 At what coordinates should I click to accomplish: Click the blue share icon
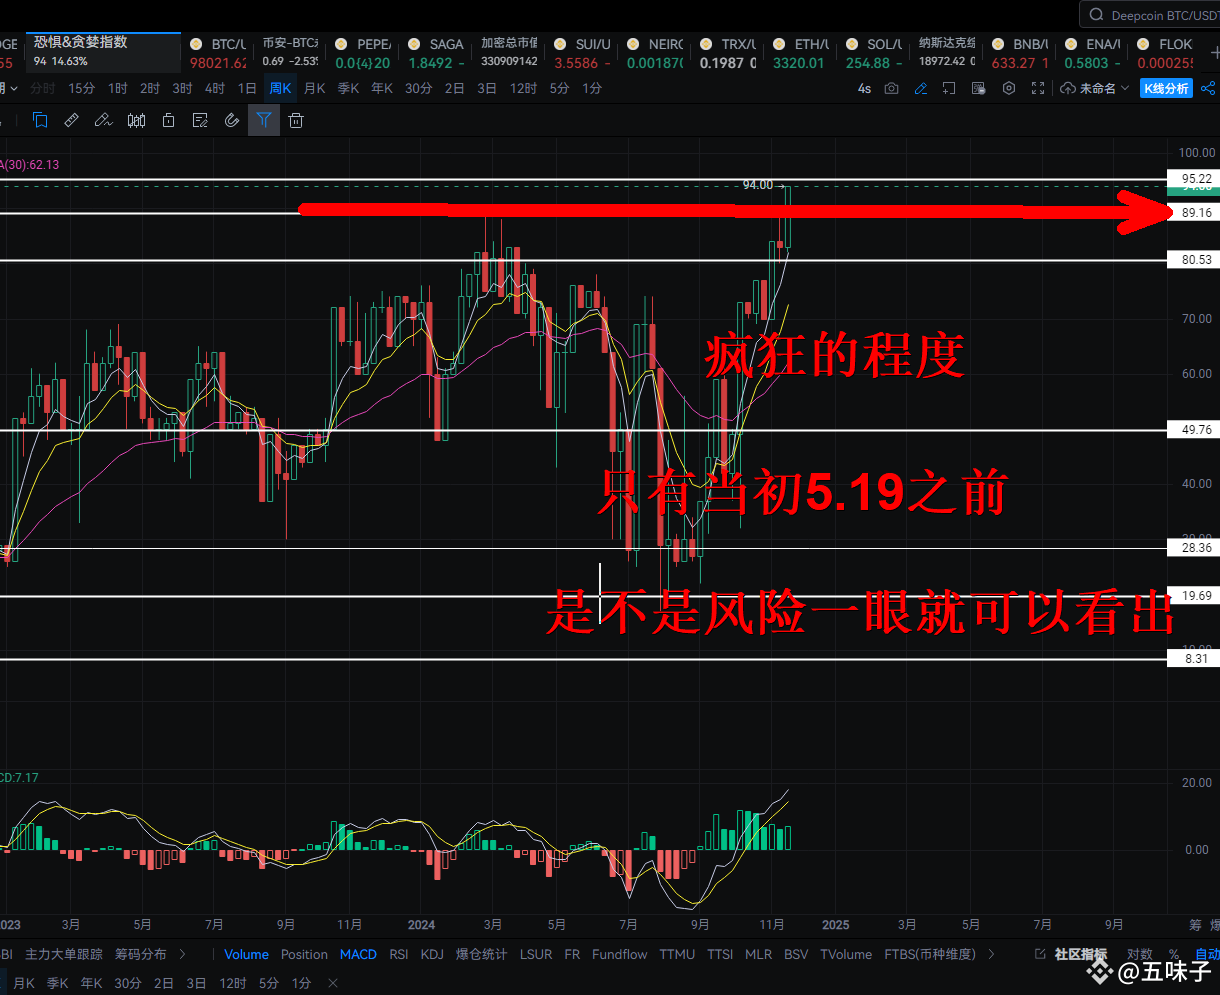pos(1207,88)
